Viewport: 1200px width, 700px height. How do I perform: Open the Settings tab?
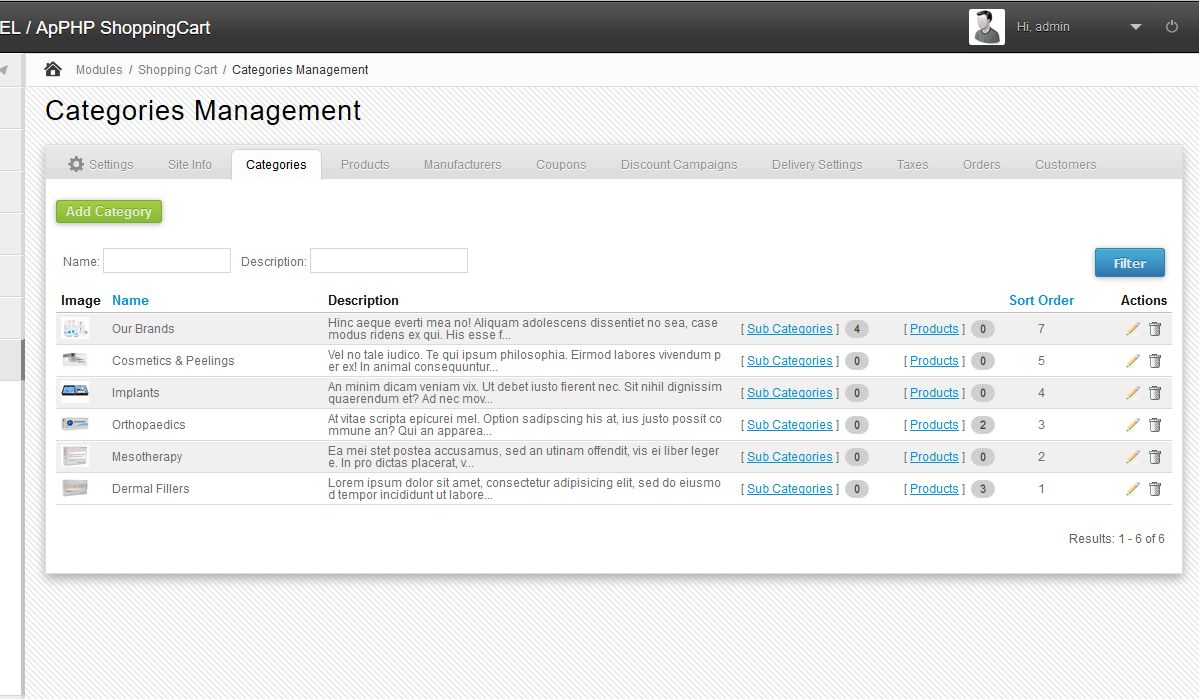click(x=100, y=165)
